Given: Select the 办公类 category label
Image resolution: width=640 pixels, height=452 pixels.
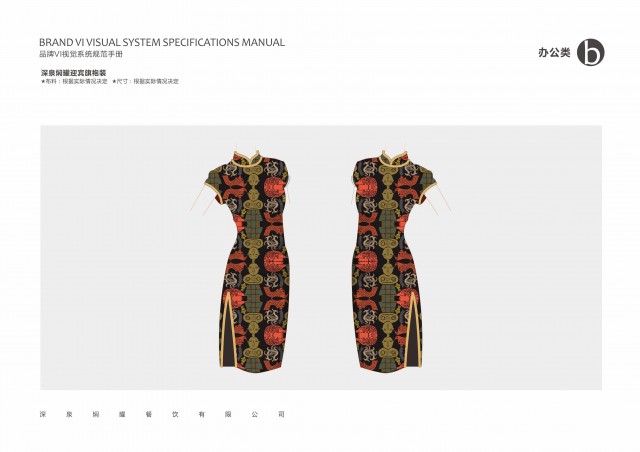Looking at the screenshot, I should click(554, 53).
